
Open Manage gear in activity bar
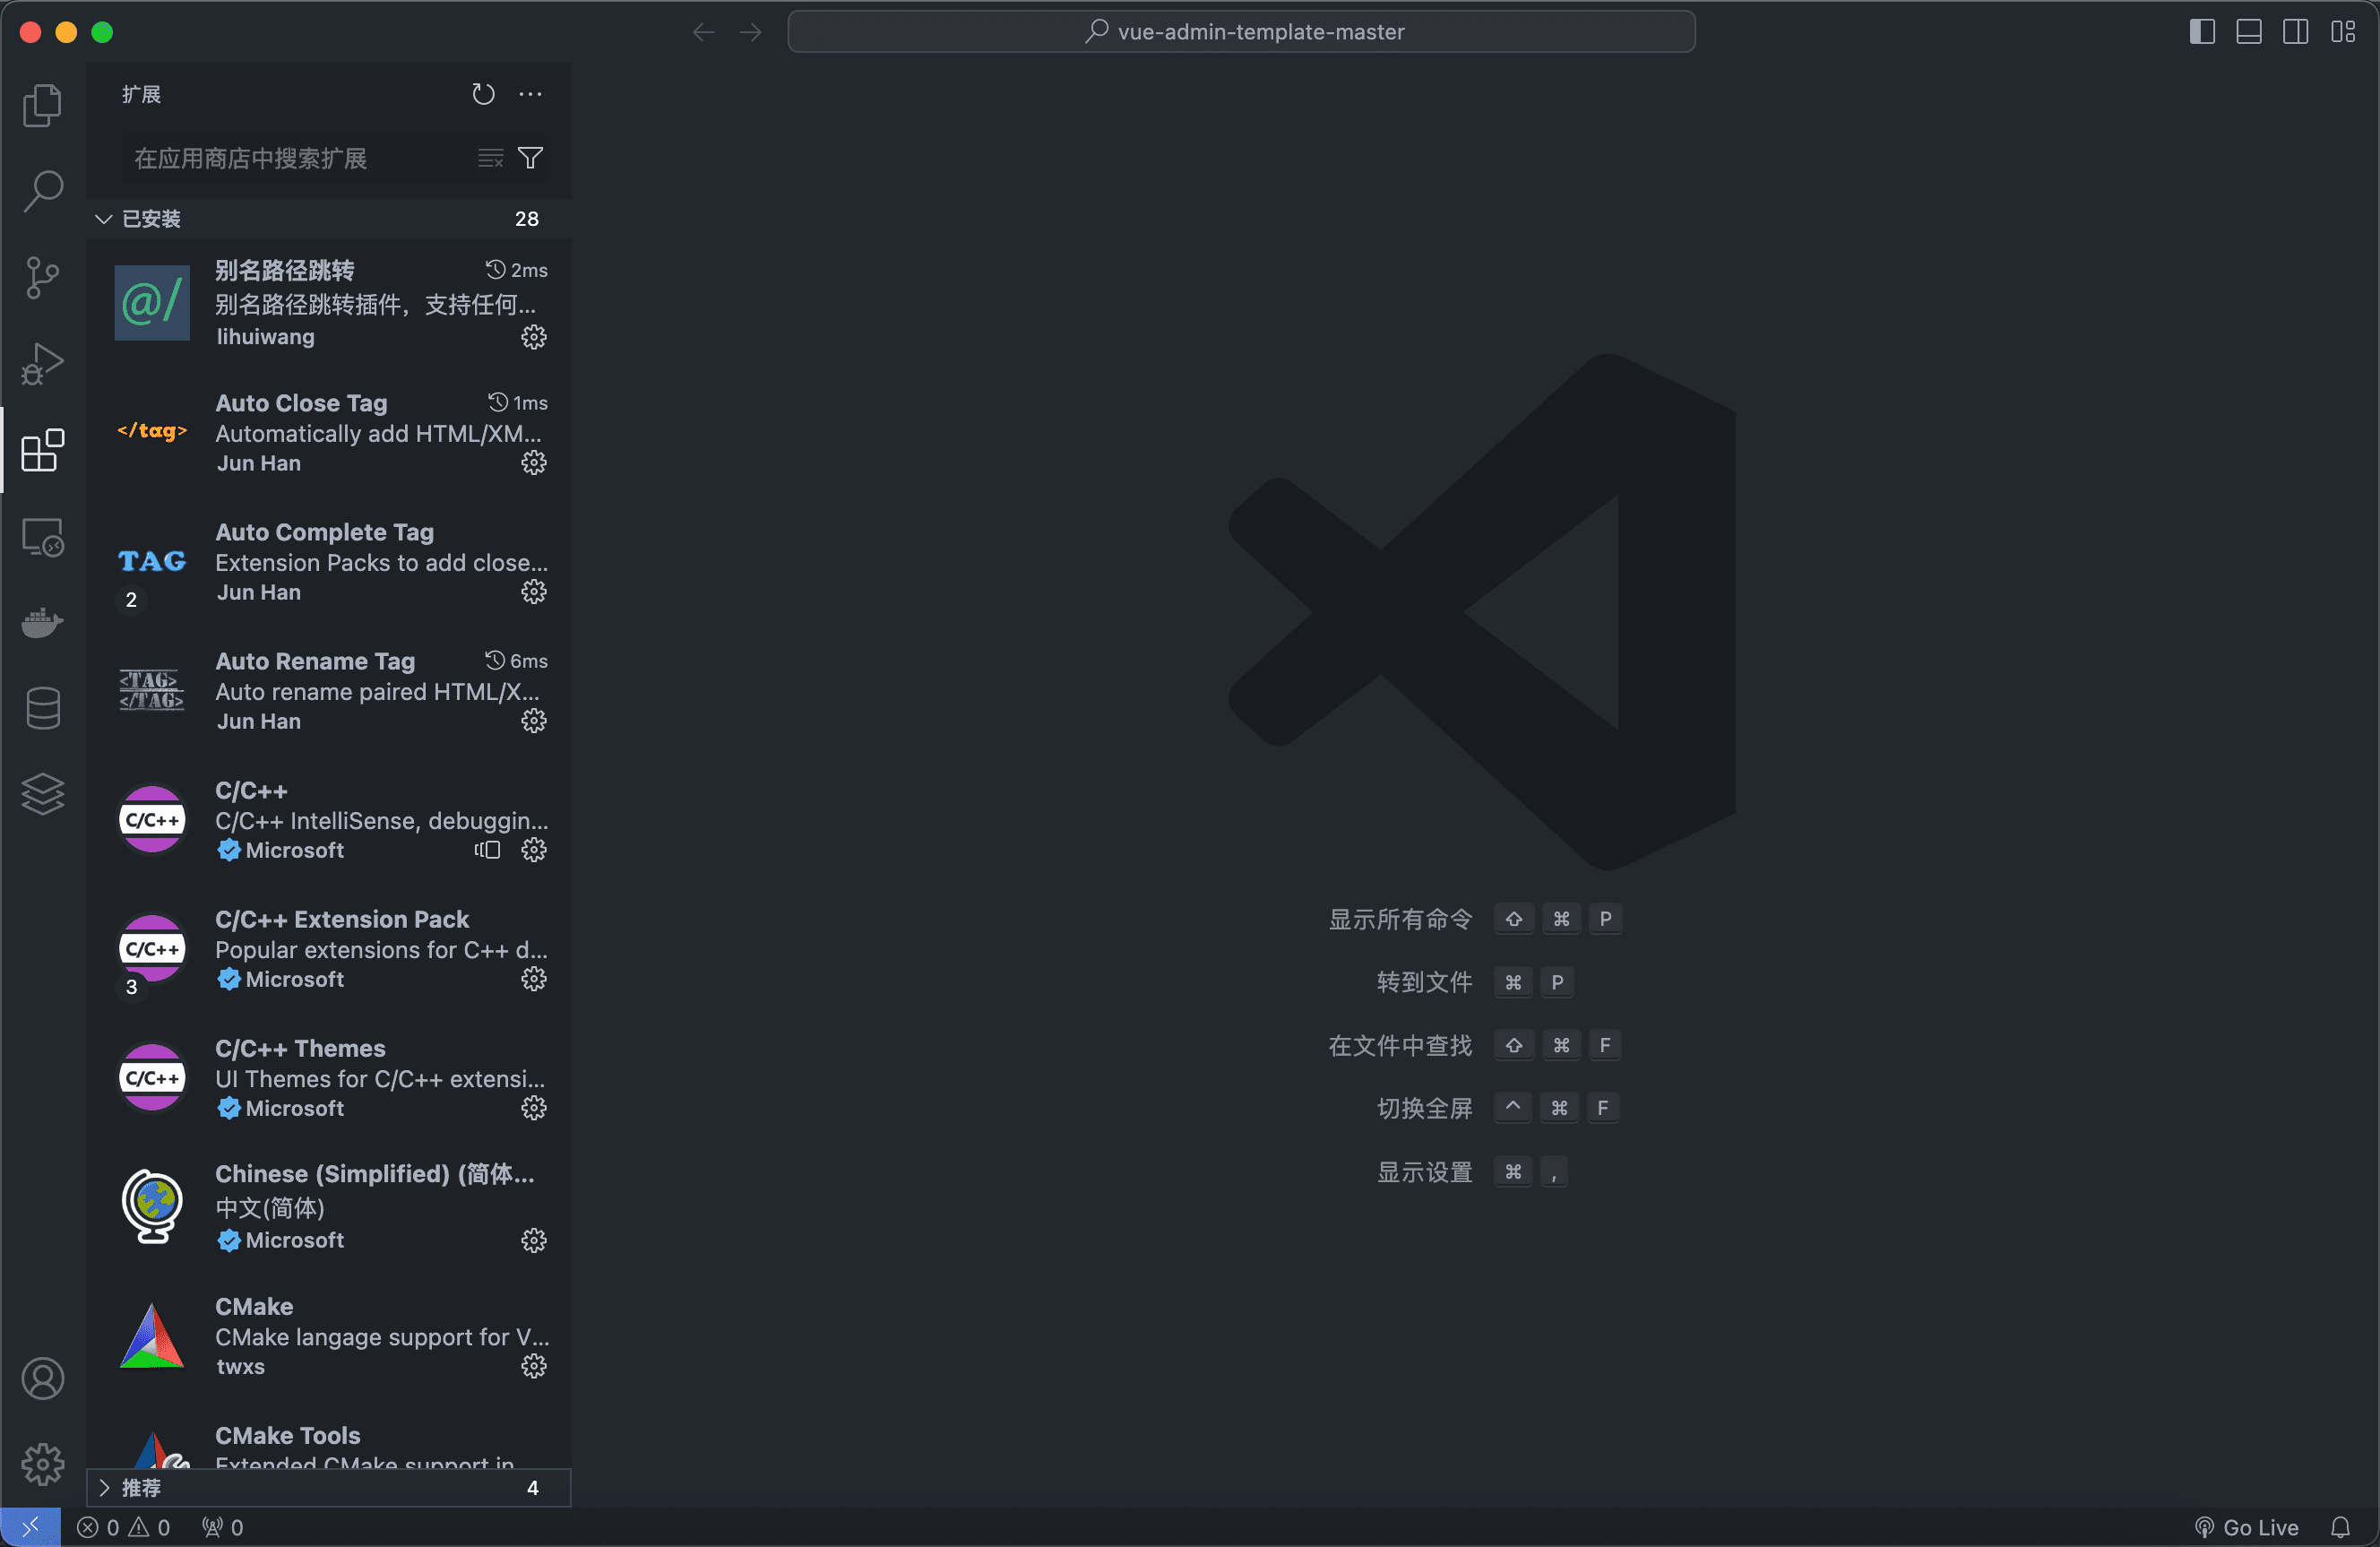pyautogui.click(x=42, y=1464)
